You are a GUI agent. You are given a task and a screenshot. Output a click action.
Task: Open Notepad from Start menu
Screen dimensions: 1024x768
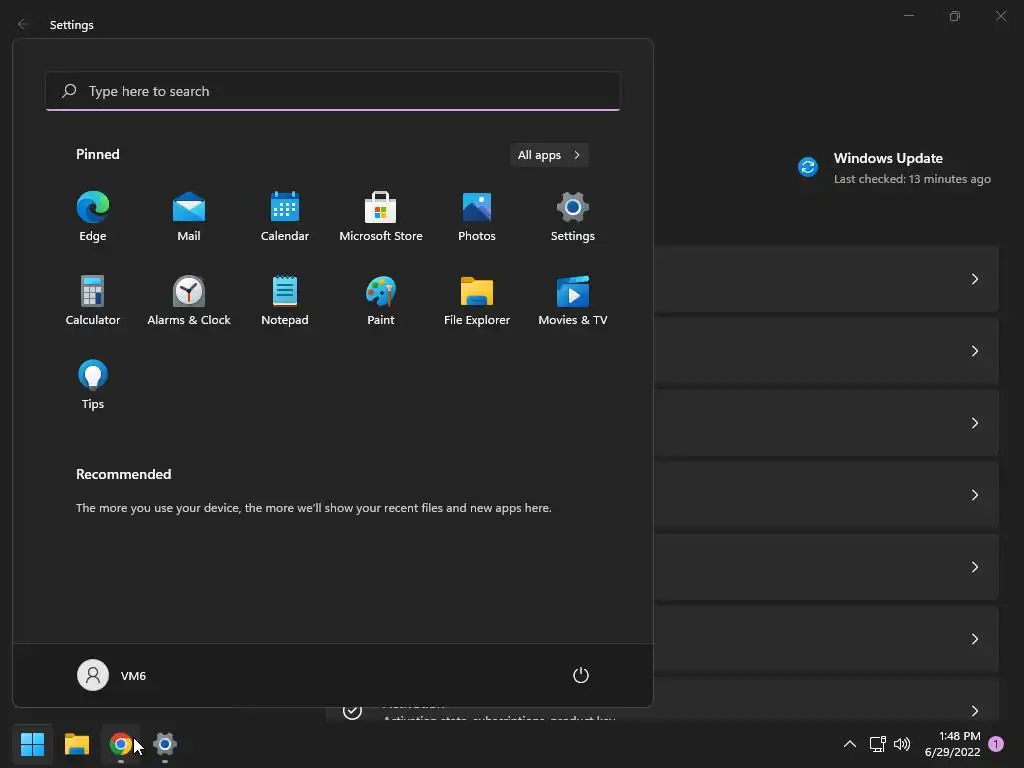[x=285, y=301]
